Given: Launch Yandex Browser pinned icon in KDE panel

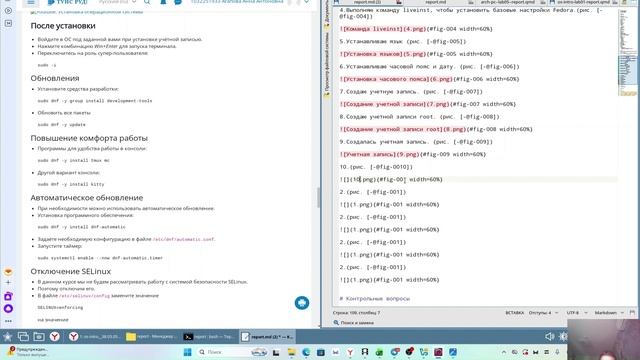Looking at the screenshot, I should point(55,337).
